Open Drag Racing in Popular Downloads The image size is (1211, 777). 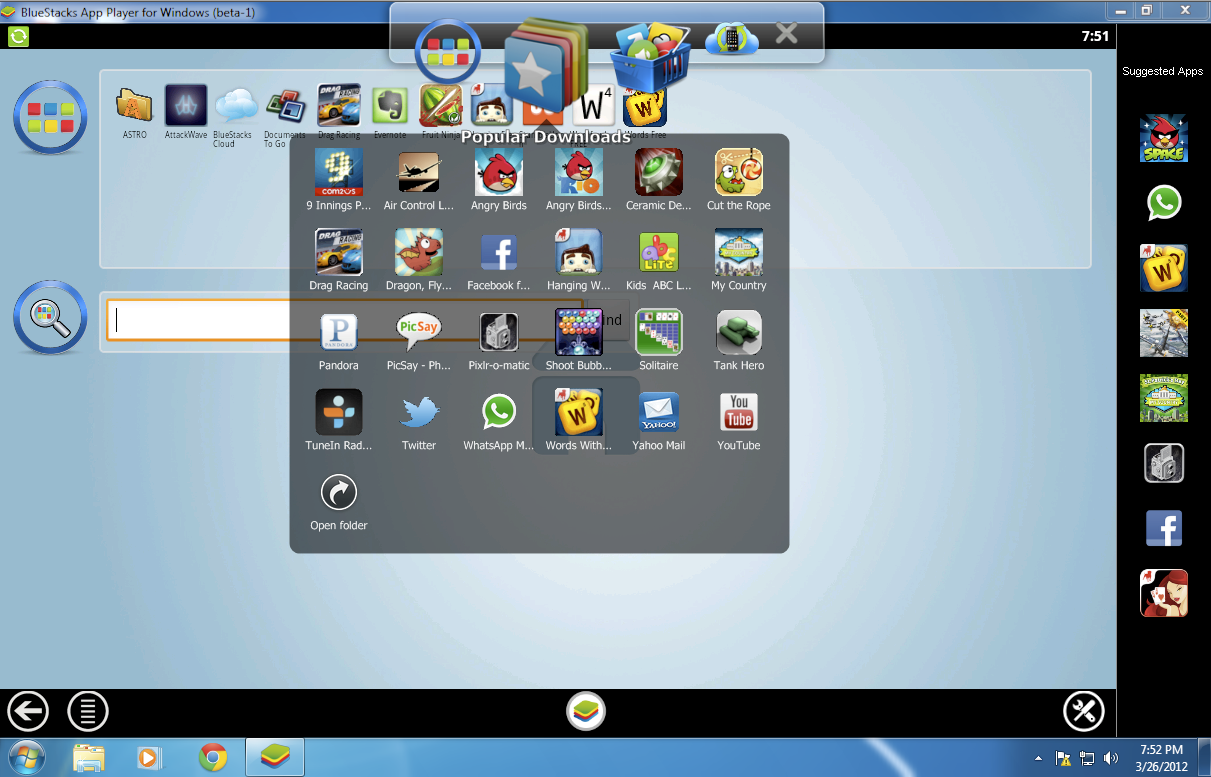click(x=338, y=253)
